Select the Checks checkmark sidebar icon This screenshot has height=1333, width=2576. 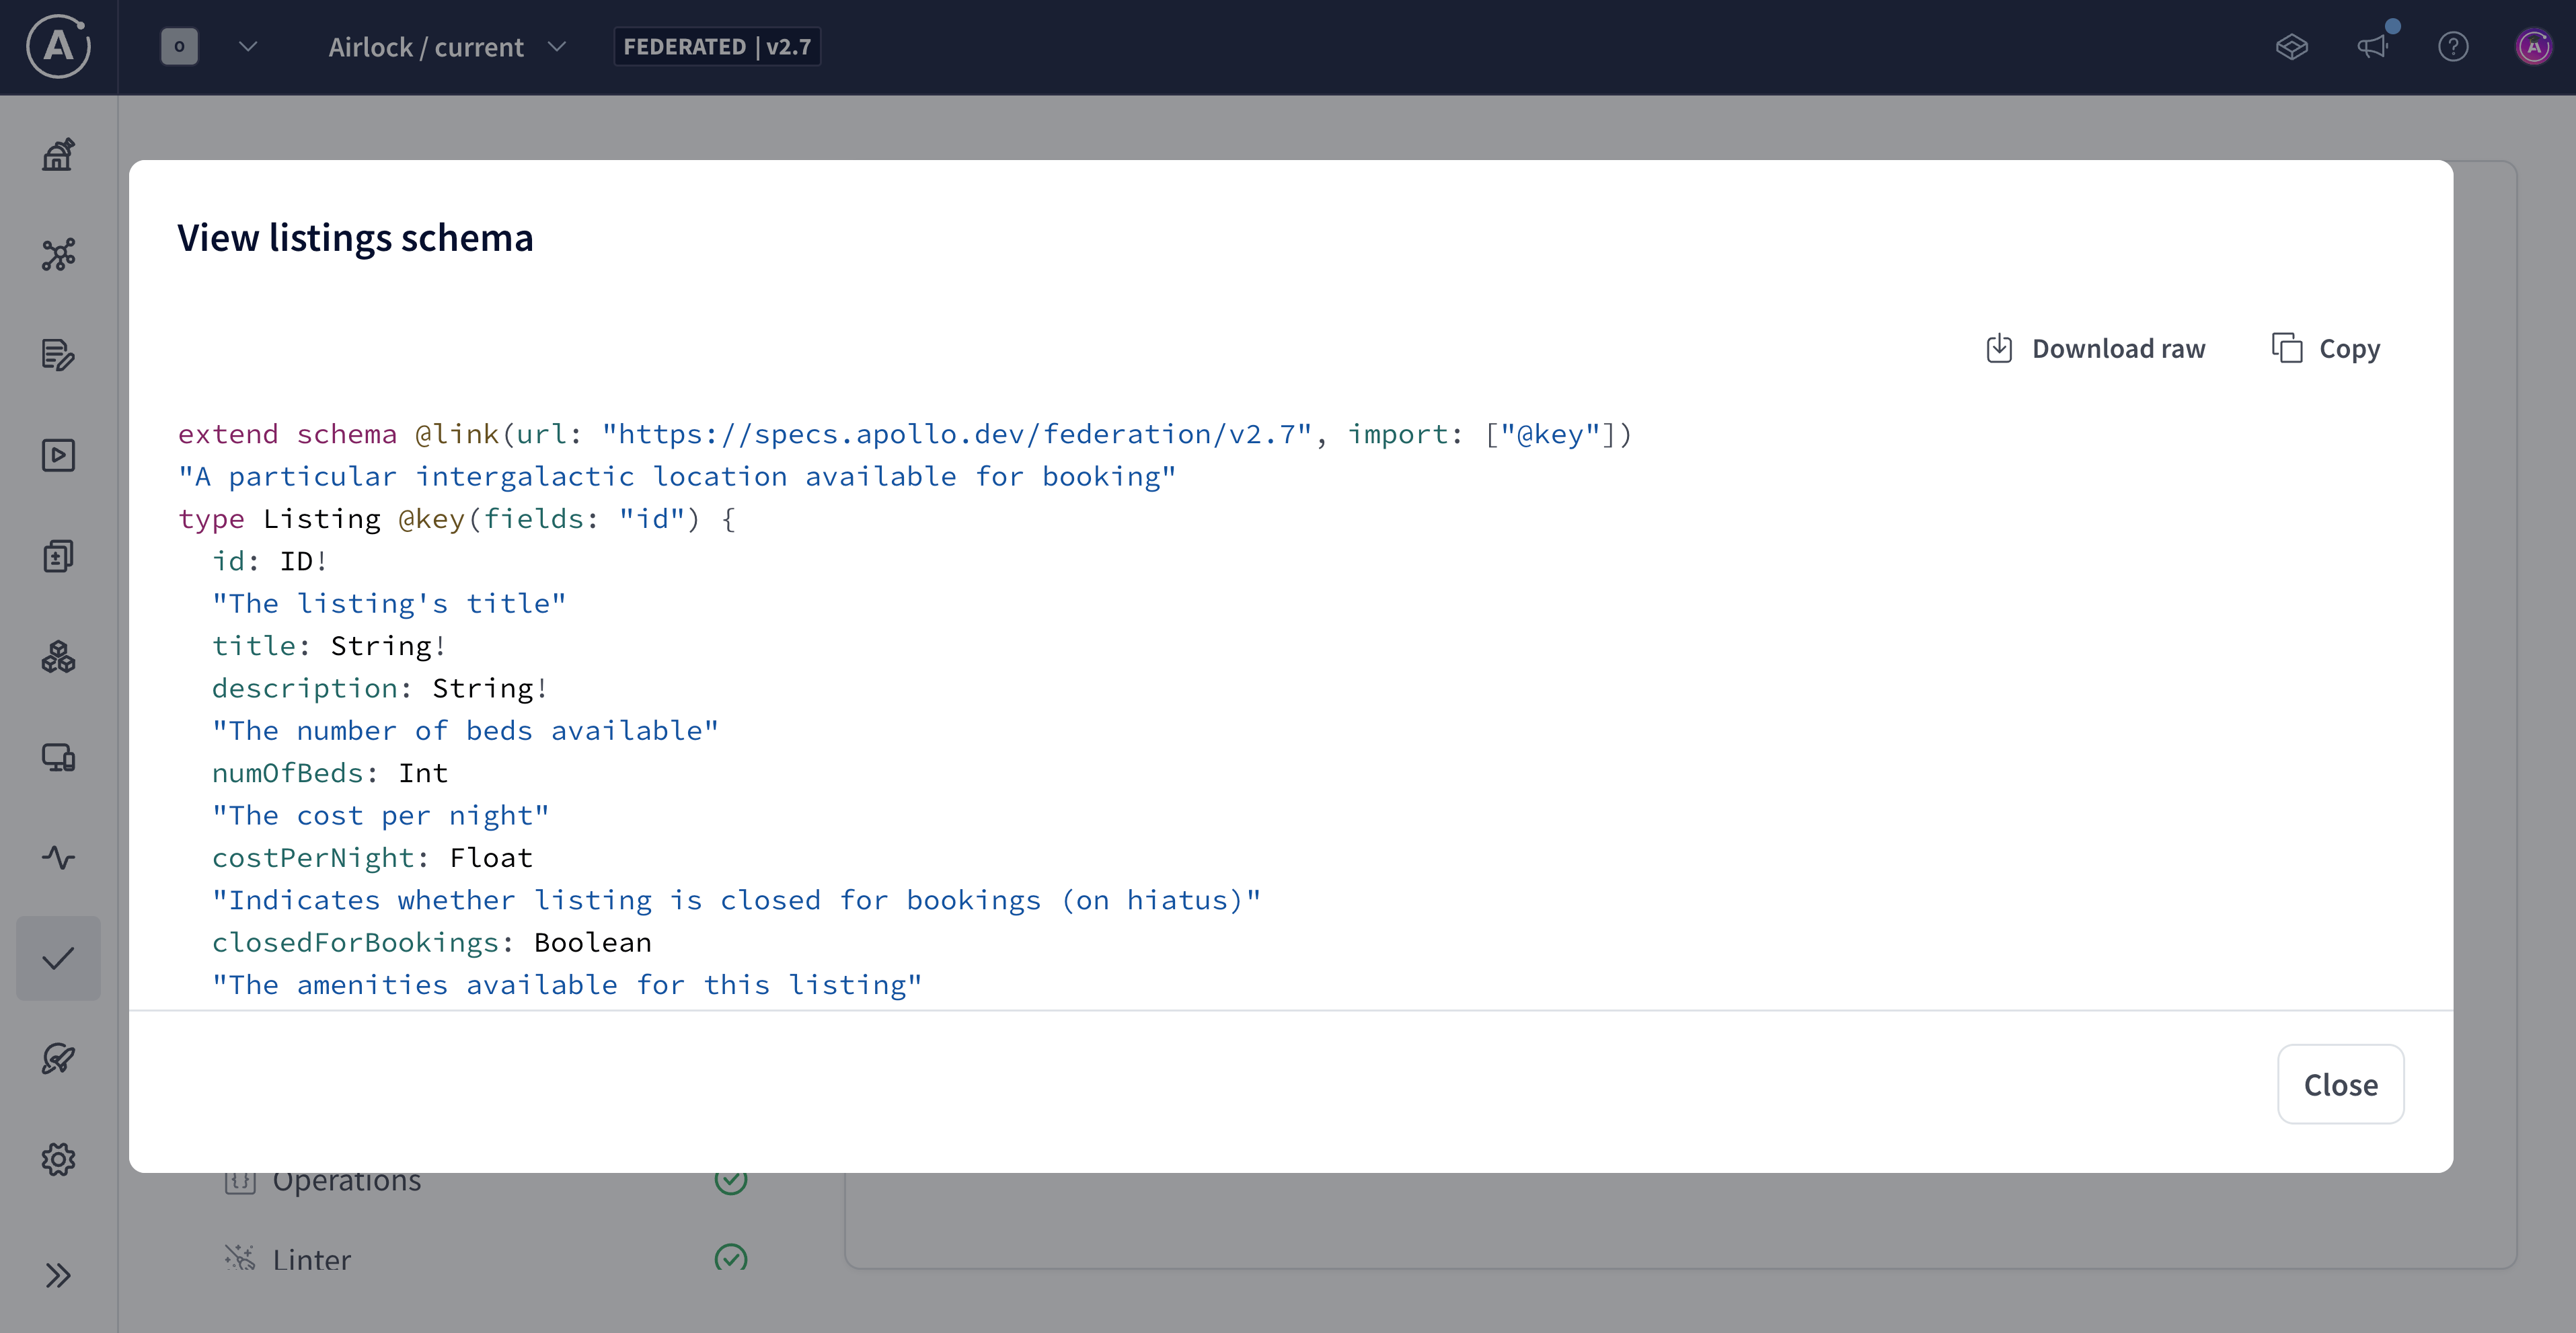(58, 958)
